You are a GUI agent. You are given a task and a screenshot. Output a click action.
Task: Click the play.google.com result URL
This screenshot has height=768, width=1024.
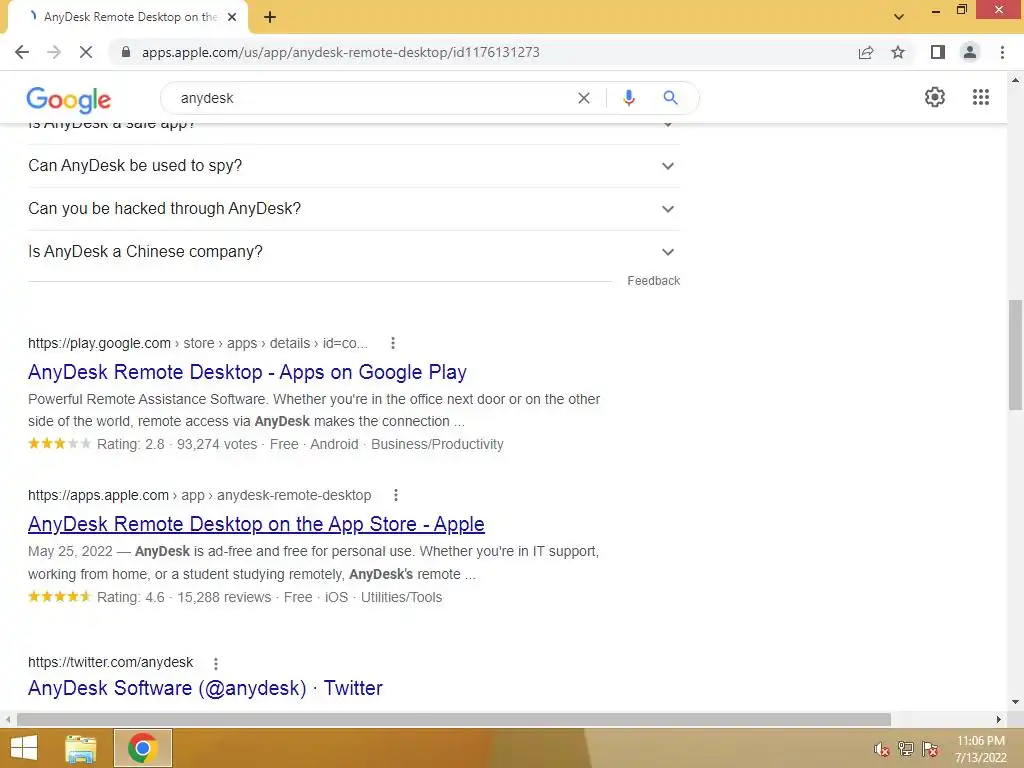pyautogui.click(x=197, y=343)
